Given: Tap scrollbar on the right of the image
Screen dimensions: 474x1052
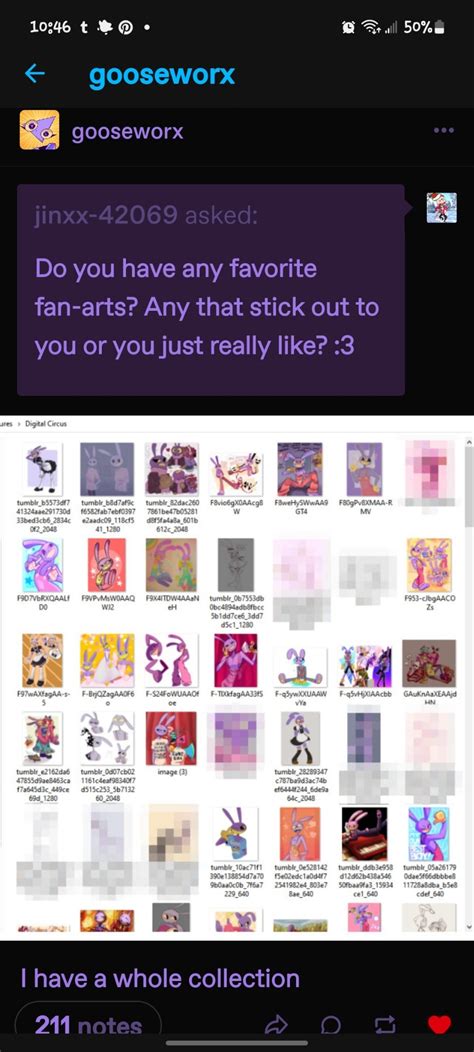Looking at the screenshot, I should [469, 678].
